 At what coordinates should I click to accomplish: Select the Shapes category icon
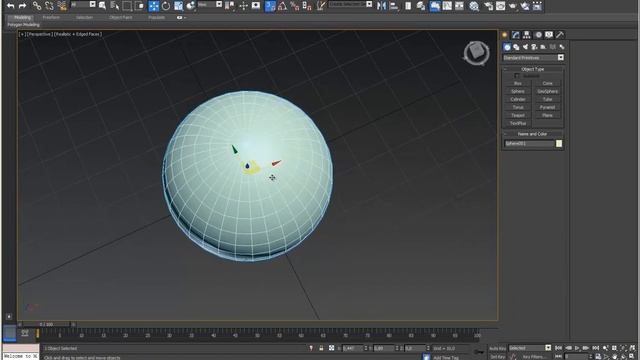pos(516,47)
